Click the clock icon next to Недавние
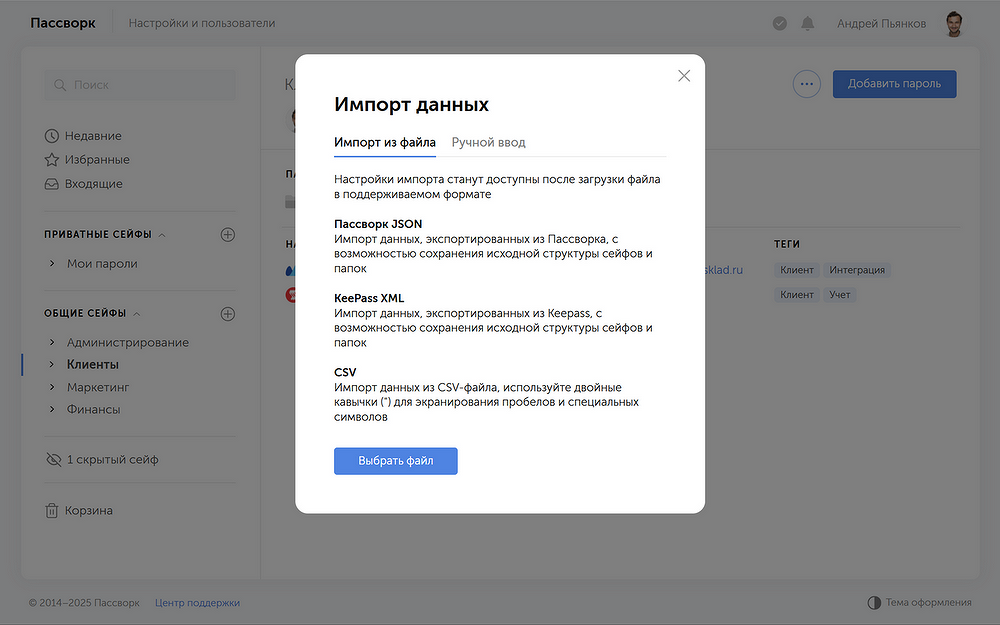The width and height of the screenshot is (1000, 625). click(52, 136)
